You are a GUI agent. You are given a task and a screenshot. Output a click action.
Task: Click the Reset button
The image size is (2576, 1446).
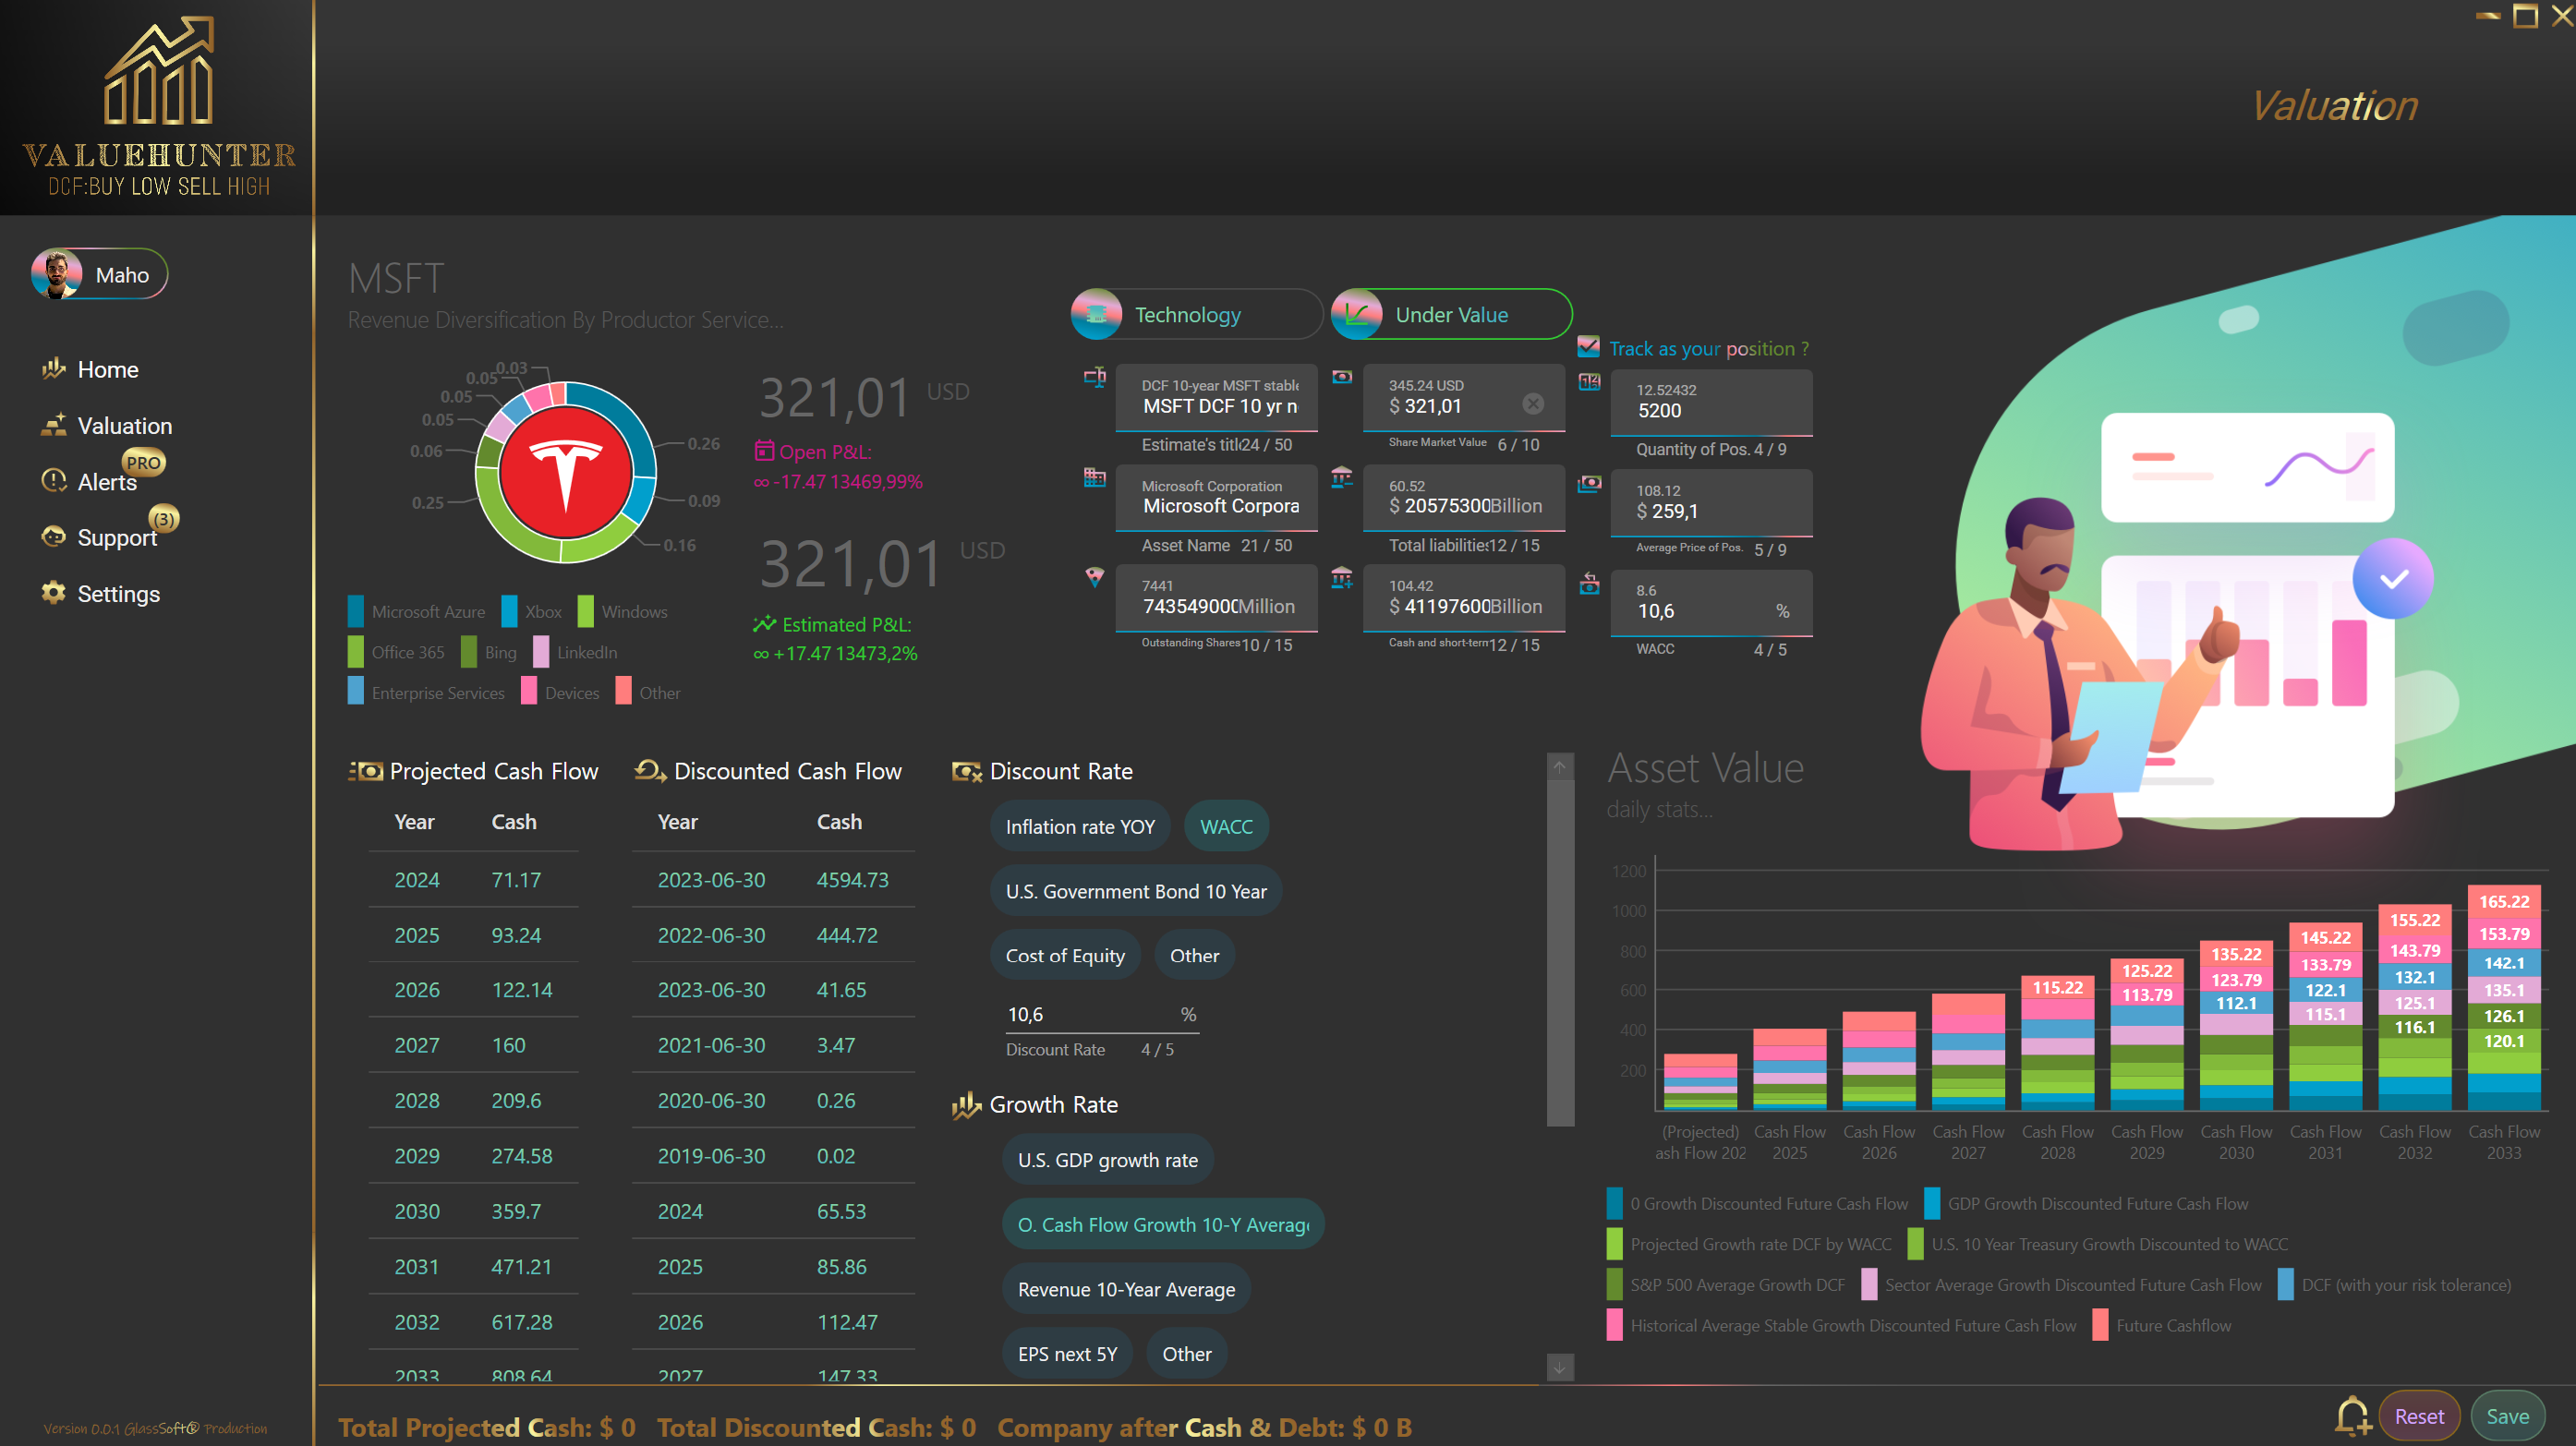(2419, 1416)
